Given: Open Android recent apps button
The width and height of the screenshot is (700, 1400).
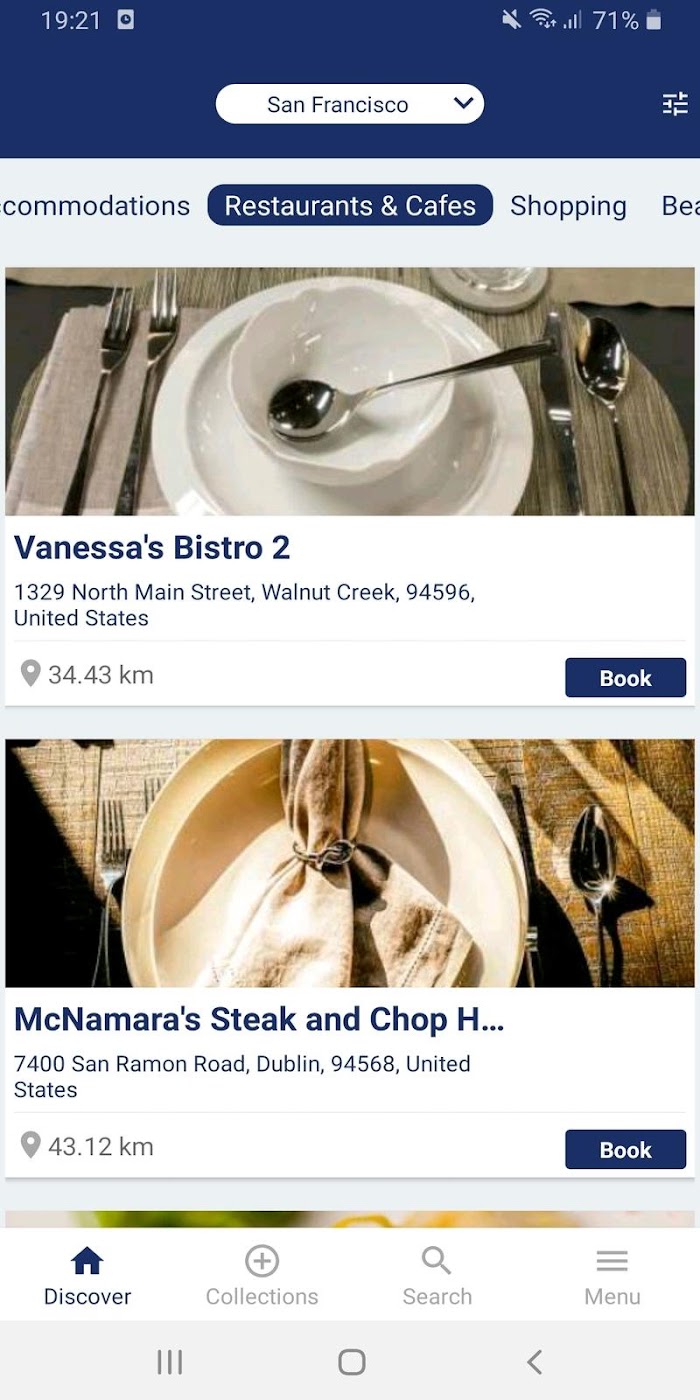Looking at the screenshot, I should (169, 1362).
